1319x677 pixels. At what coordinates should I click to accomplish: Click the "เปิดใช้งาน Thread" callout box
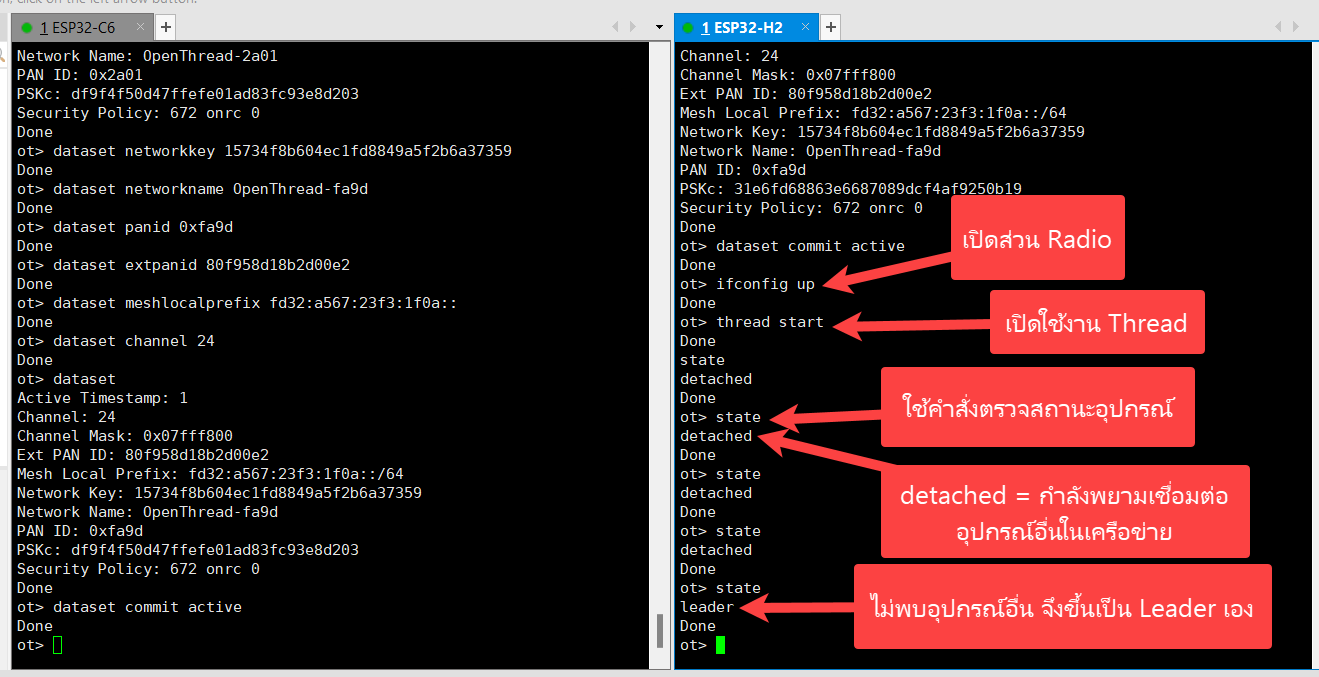pyautogui.click(x=1096, y=322)
